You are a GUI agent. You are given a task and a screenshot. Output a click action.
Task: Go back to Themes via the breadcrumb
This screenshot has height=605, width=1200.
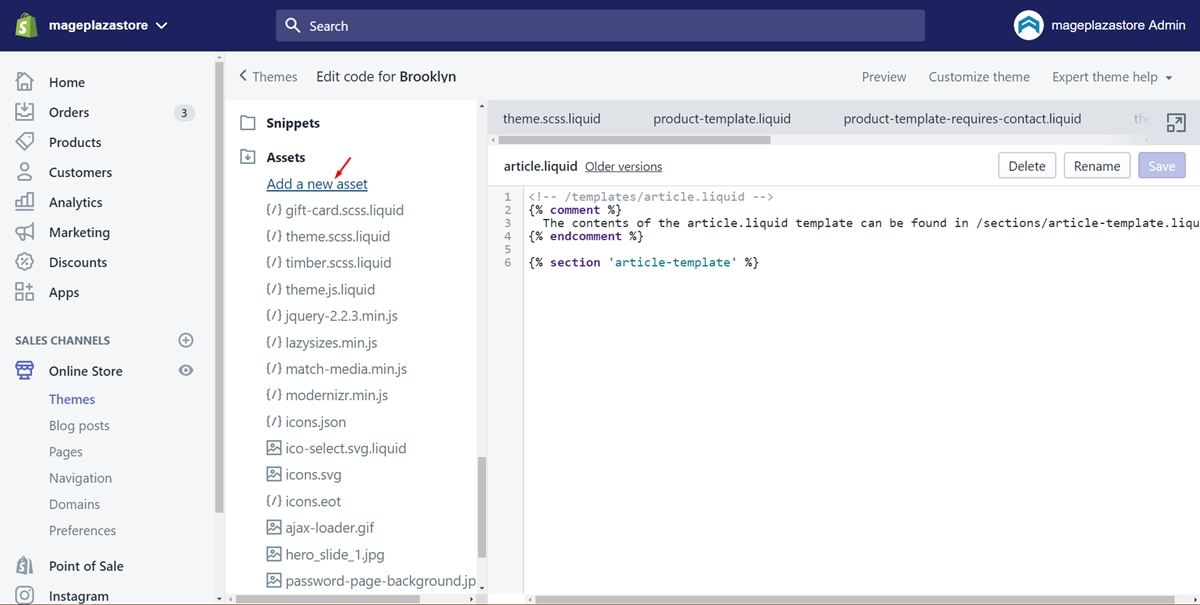click(x=268, y=76)
